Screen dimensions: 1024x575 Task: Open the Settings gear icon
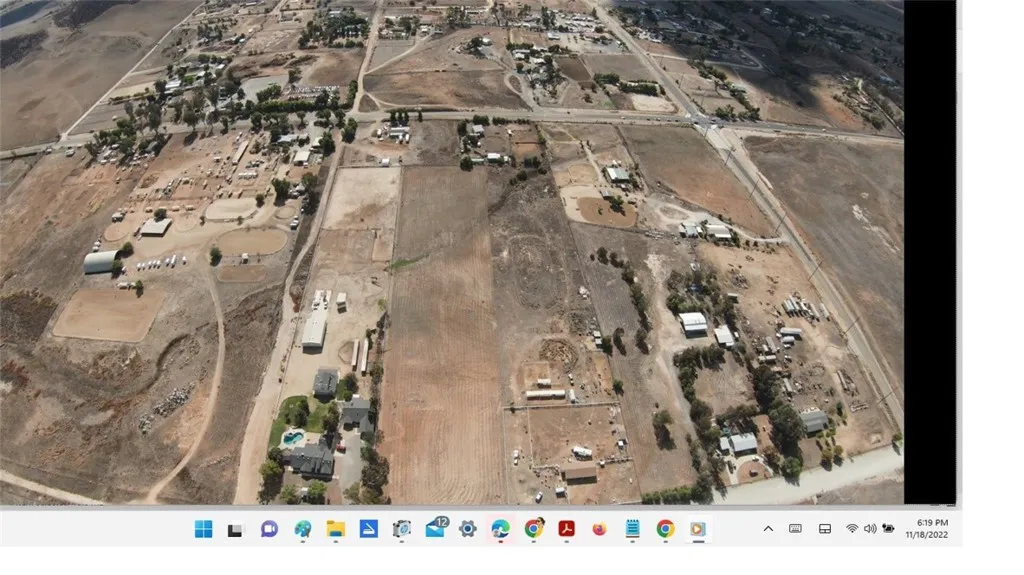[468, 529]
